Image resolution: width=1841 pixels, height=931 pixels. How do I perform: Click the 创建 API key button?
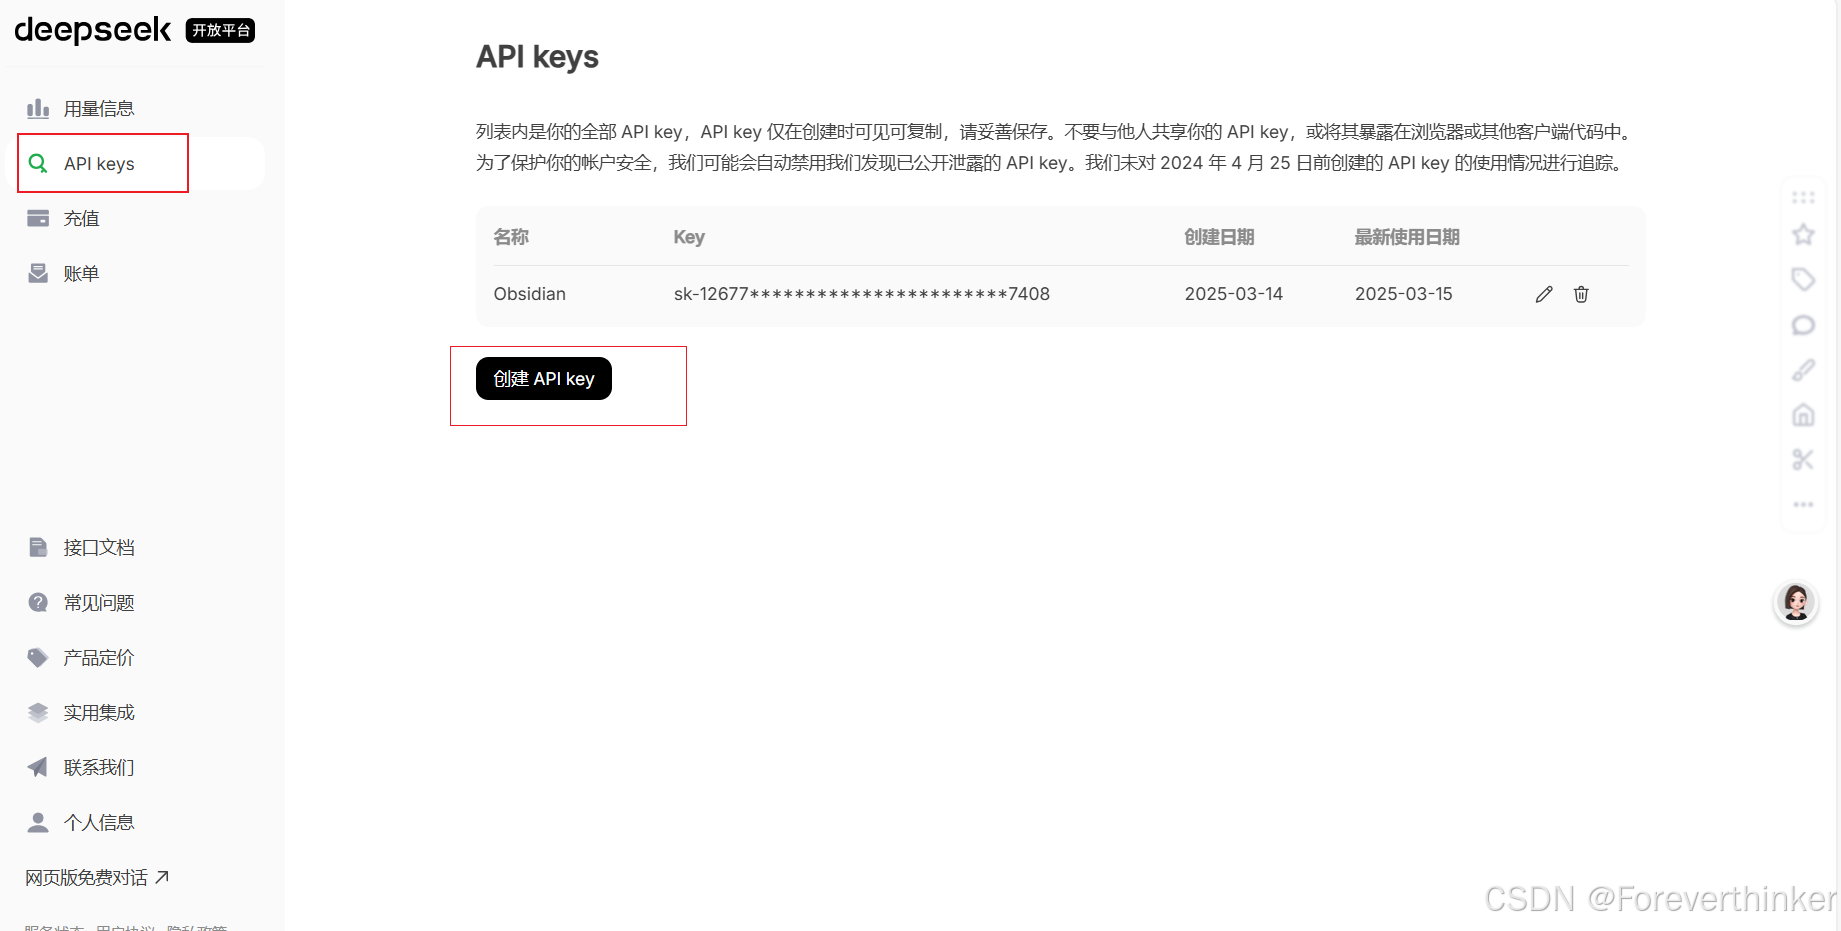tap(544, 379)
